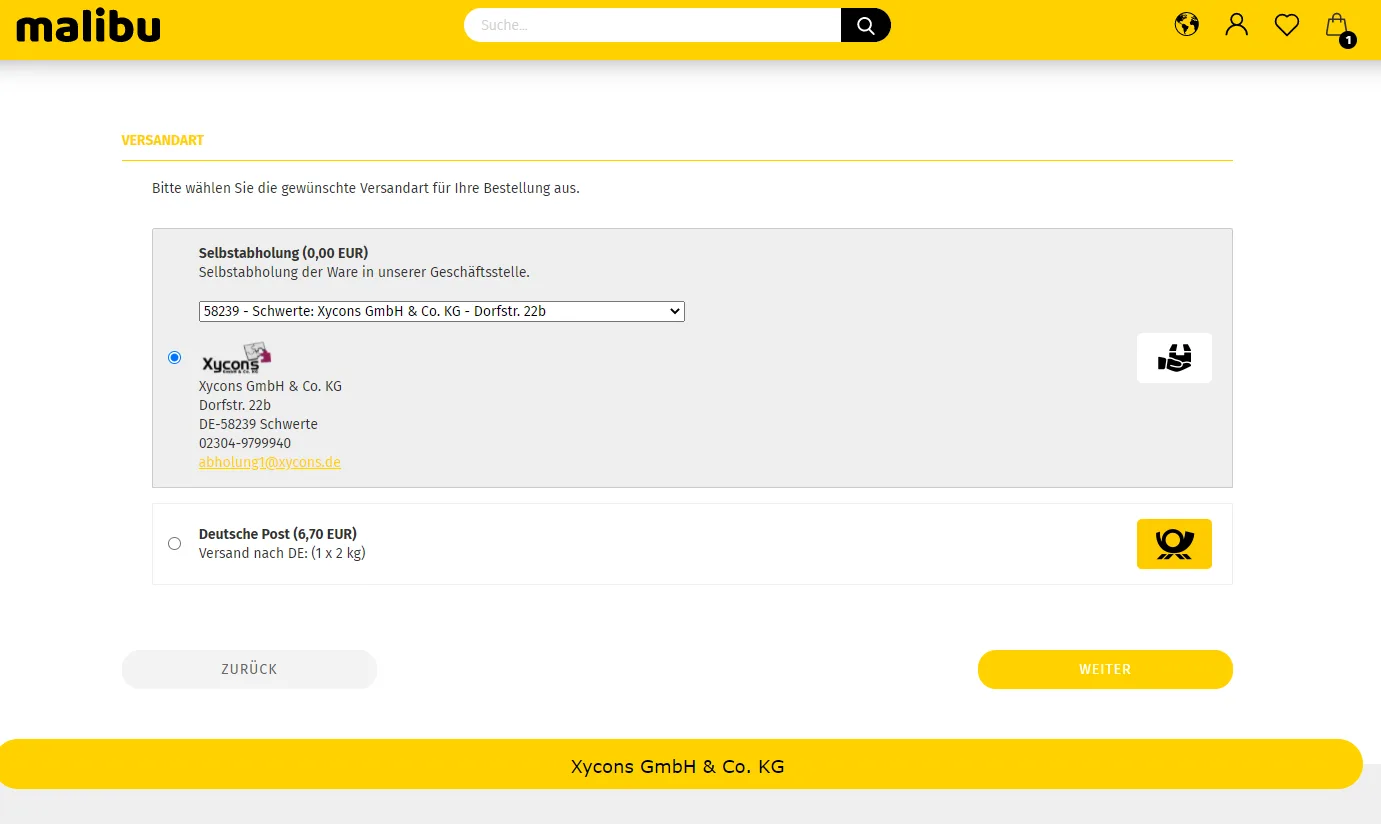Click the Selbstabholung pickup hand icon
Screen dimensions: 1381x824
1174,358
